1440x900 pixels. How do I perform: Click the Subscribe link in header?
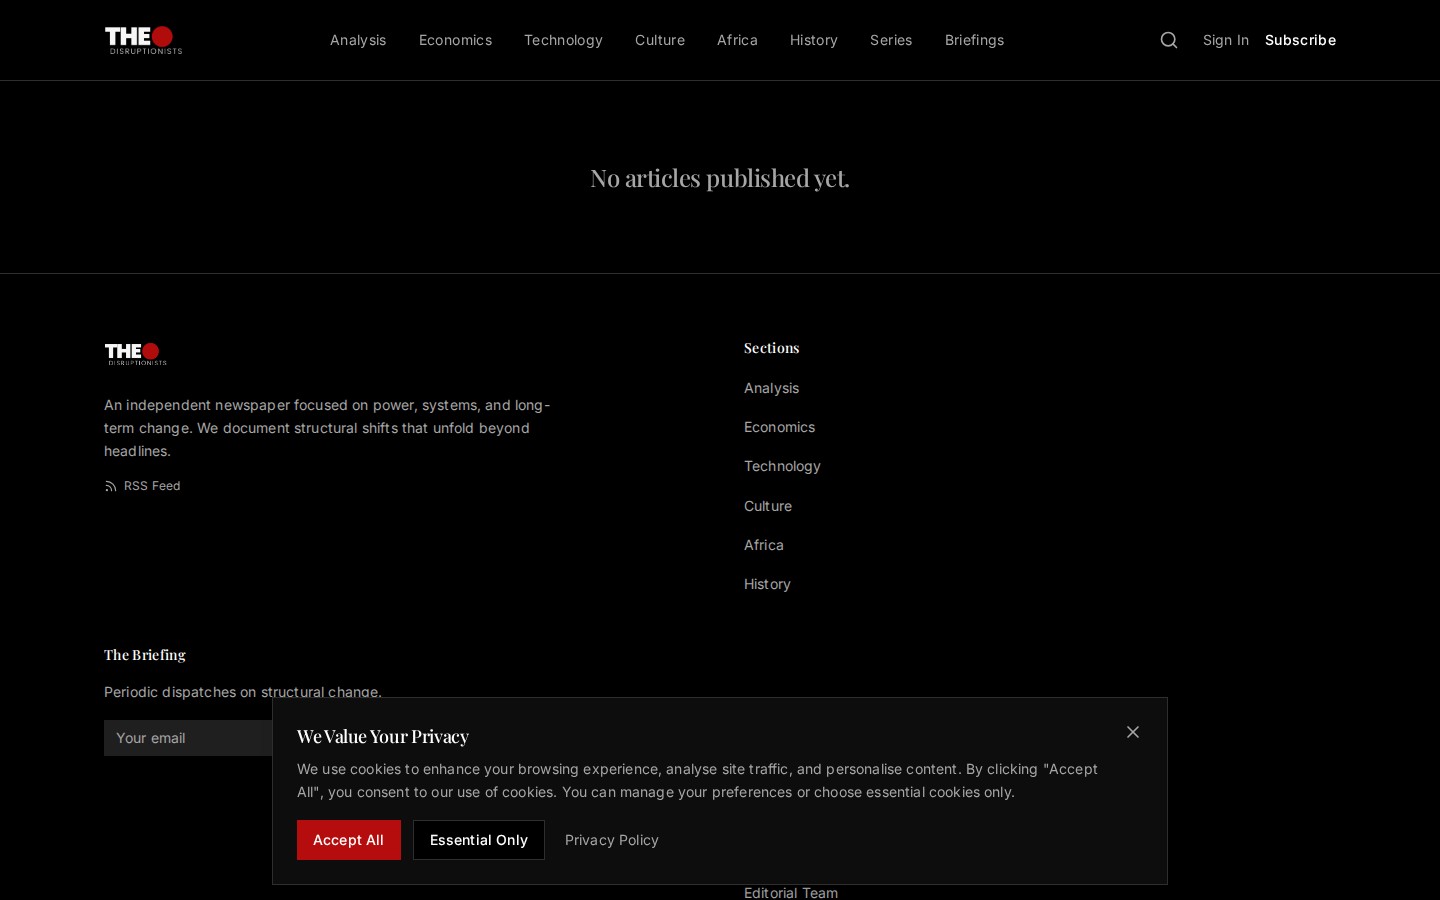pyautogui.click(x=1300, y=40)
